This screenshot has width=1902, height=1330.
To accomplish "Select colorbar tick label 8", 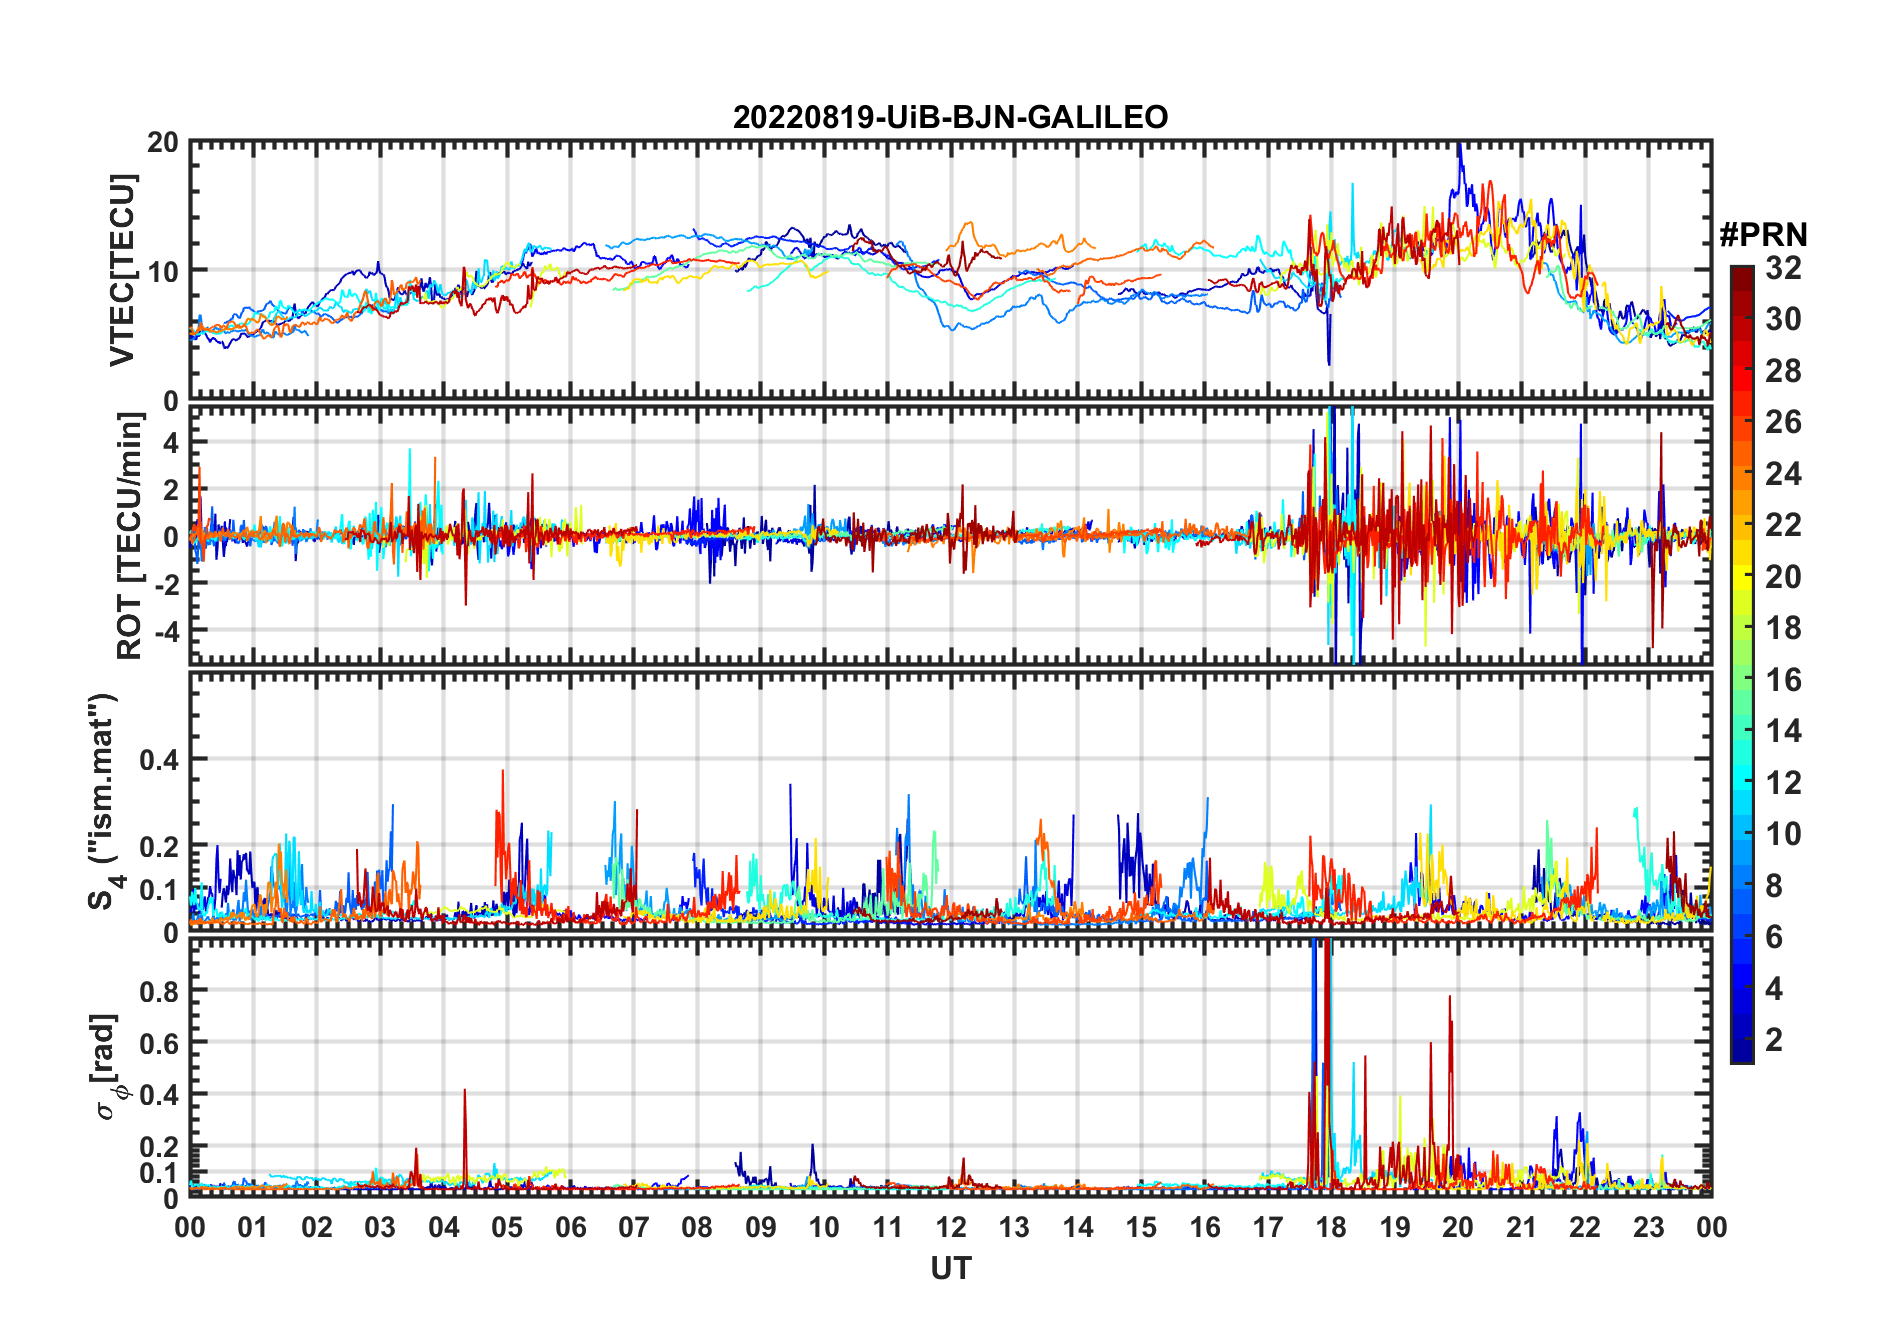I will (1774, 886).
